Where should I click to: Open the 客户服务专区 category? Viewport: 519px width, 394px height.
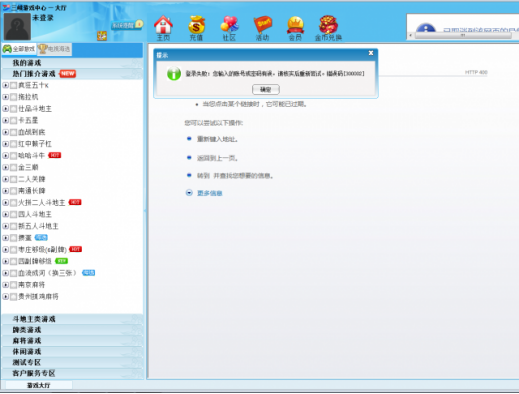tap(72, 373)
